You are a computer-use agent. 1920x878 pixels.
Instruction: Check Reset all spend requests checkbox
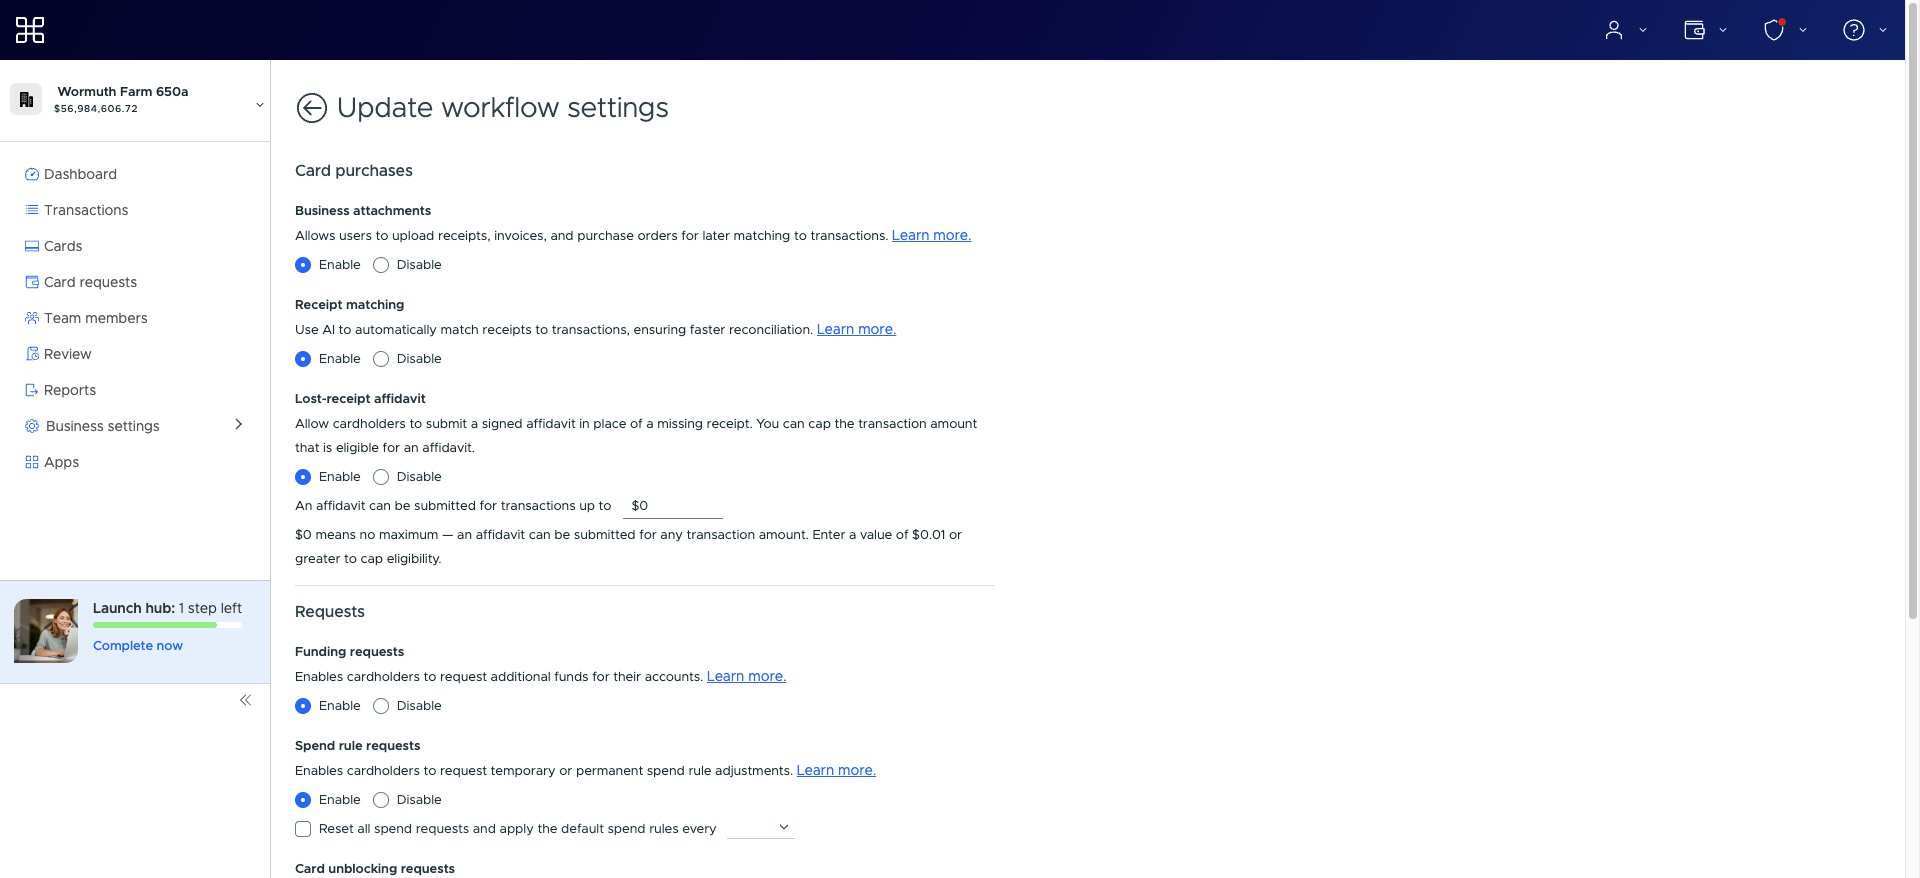pyautogui.click(x=303, y=829)
